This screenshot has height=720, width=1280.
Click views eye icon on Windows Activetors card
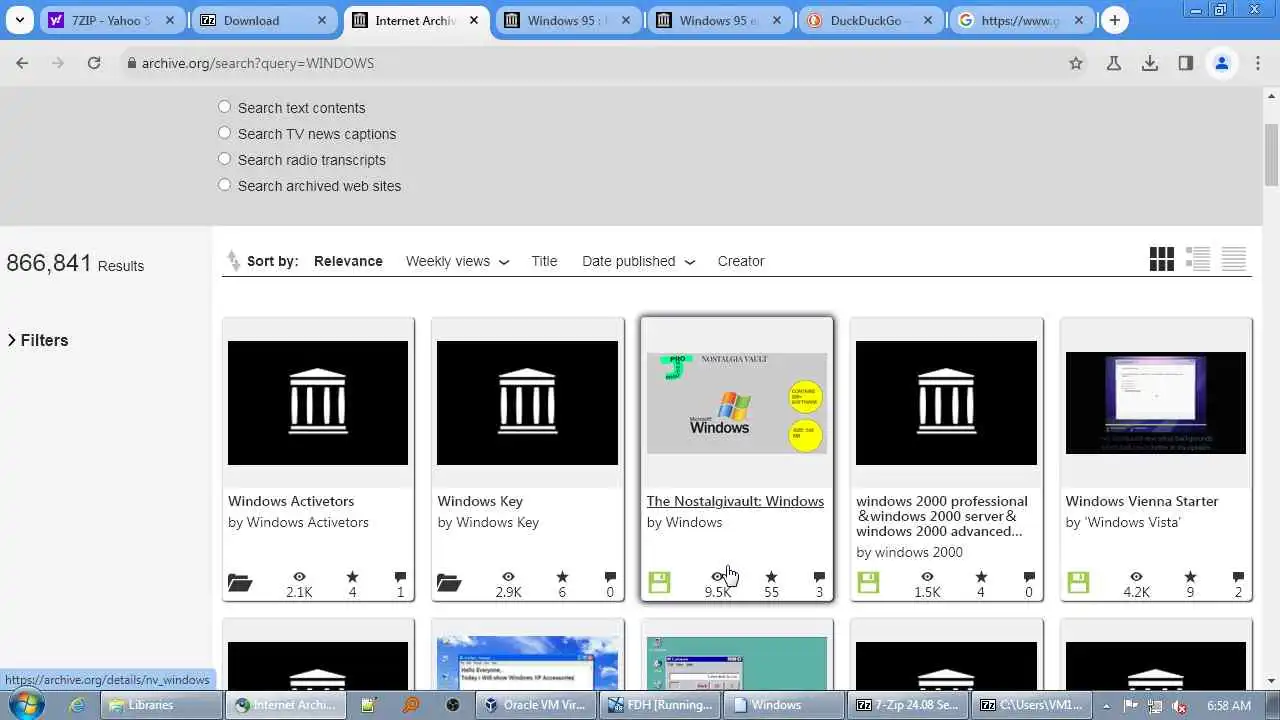[299, 577]
